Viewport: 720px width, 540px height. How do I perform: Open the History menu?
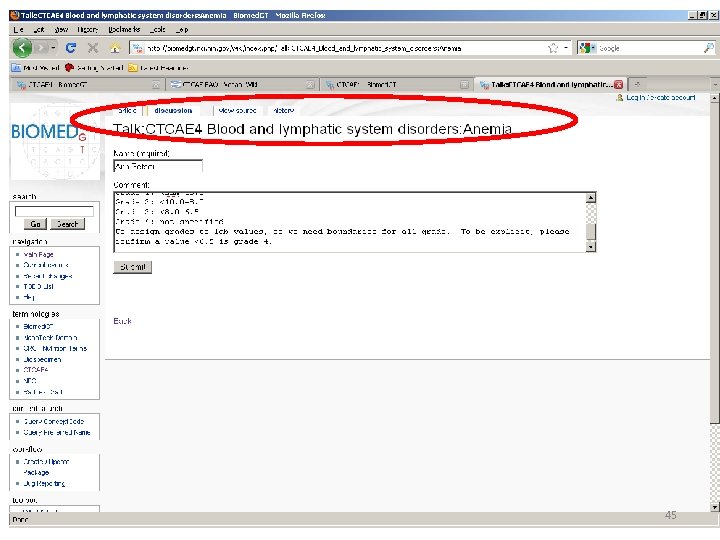coord(87,29)
